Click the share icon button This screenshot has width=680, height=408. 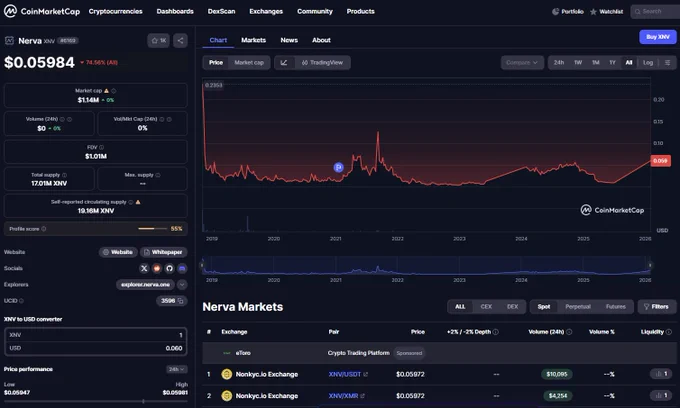[x=180, y=41]
